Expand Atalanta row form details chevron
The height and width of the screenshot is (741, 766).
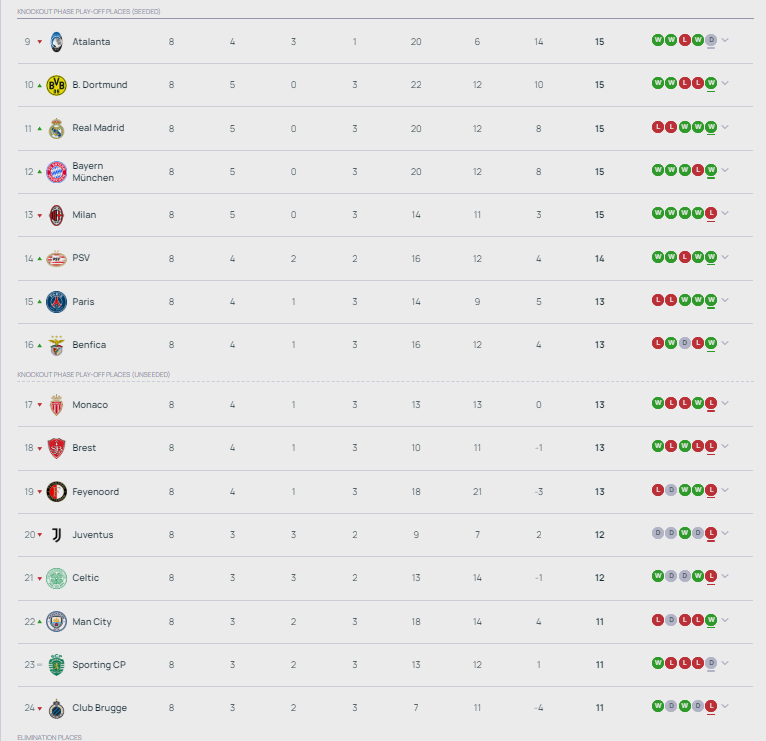click(725, 41)
